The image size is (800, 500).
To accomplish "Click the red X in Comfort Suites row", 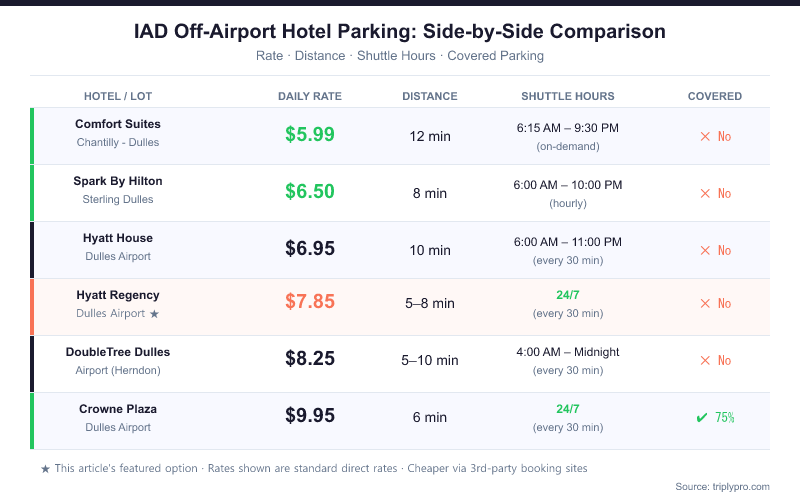I will tap(705, 136).
